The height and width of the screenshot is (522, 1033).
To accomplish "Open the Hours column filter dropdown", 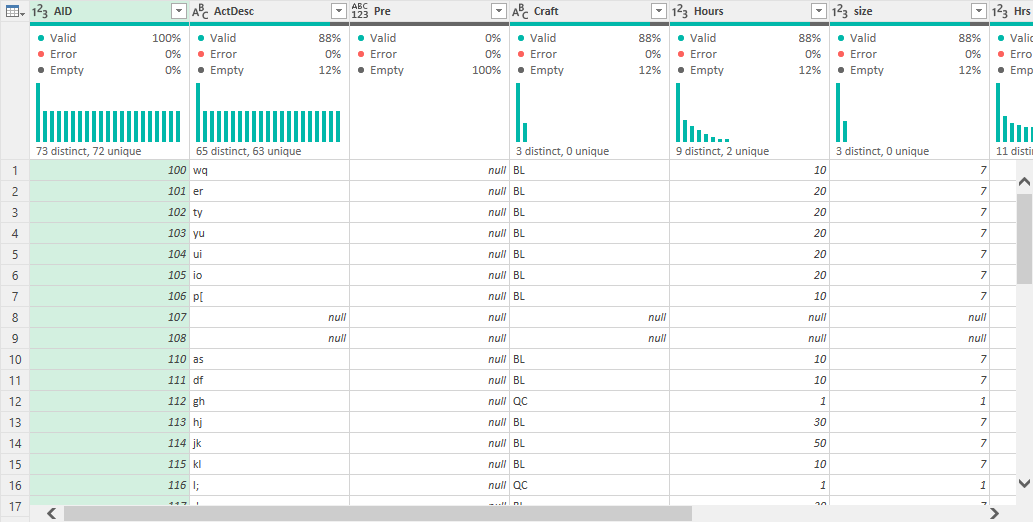I will (x=819, y=11).
